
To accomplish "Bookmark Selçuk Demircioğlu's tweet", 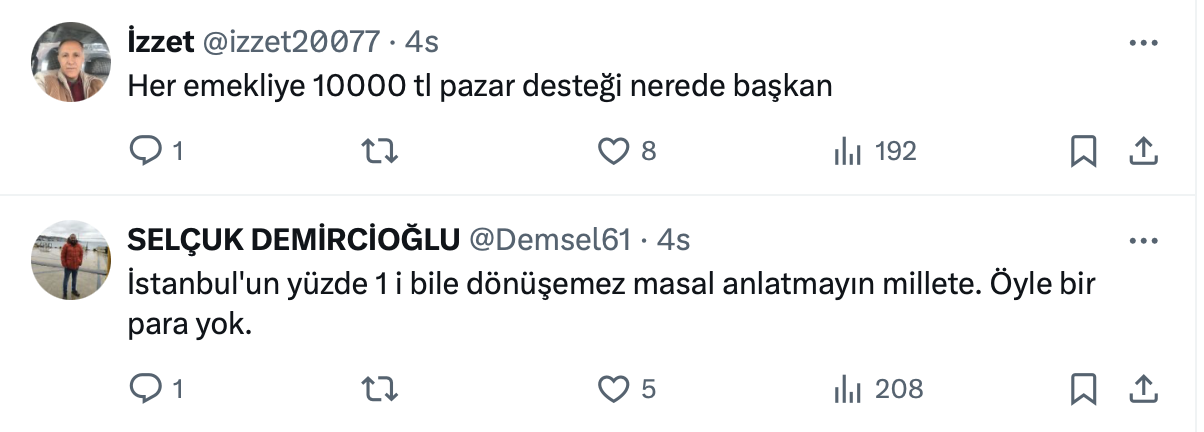I will 1084,388.
